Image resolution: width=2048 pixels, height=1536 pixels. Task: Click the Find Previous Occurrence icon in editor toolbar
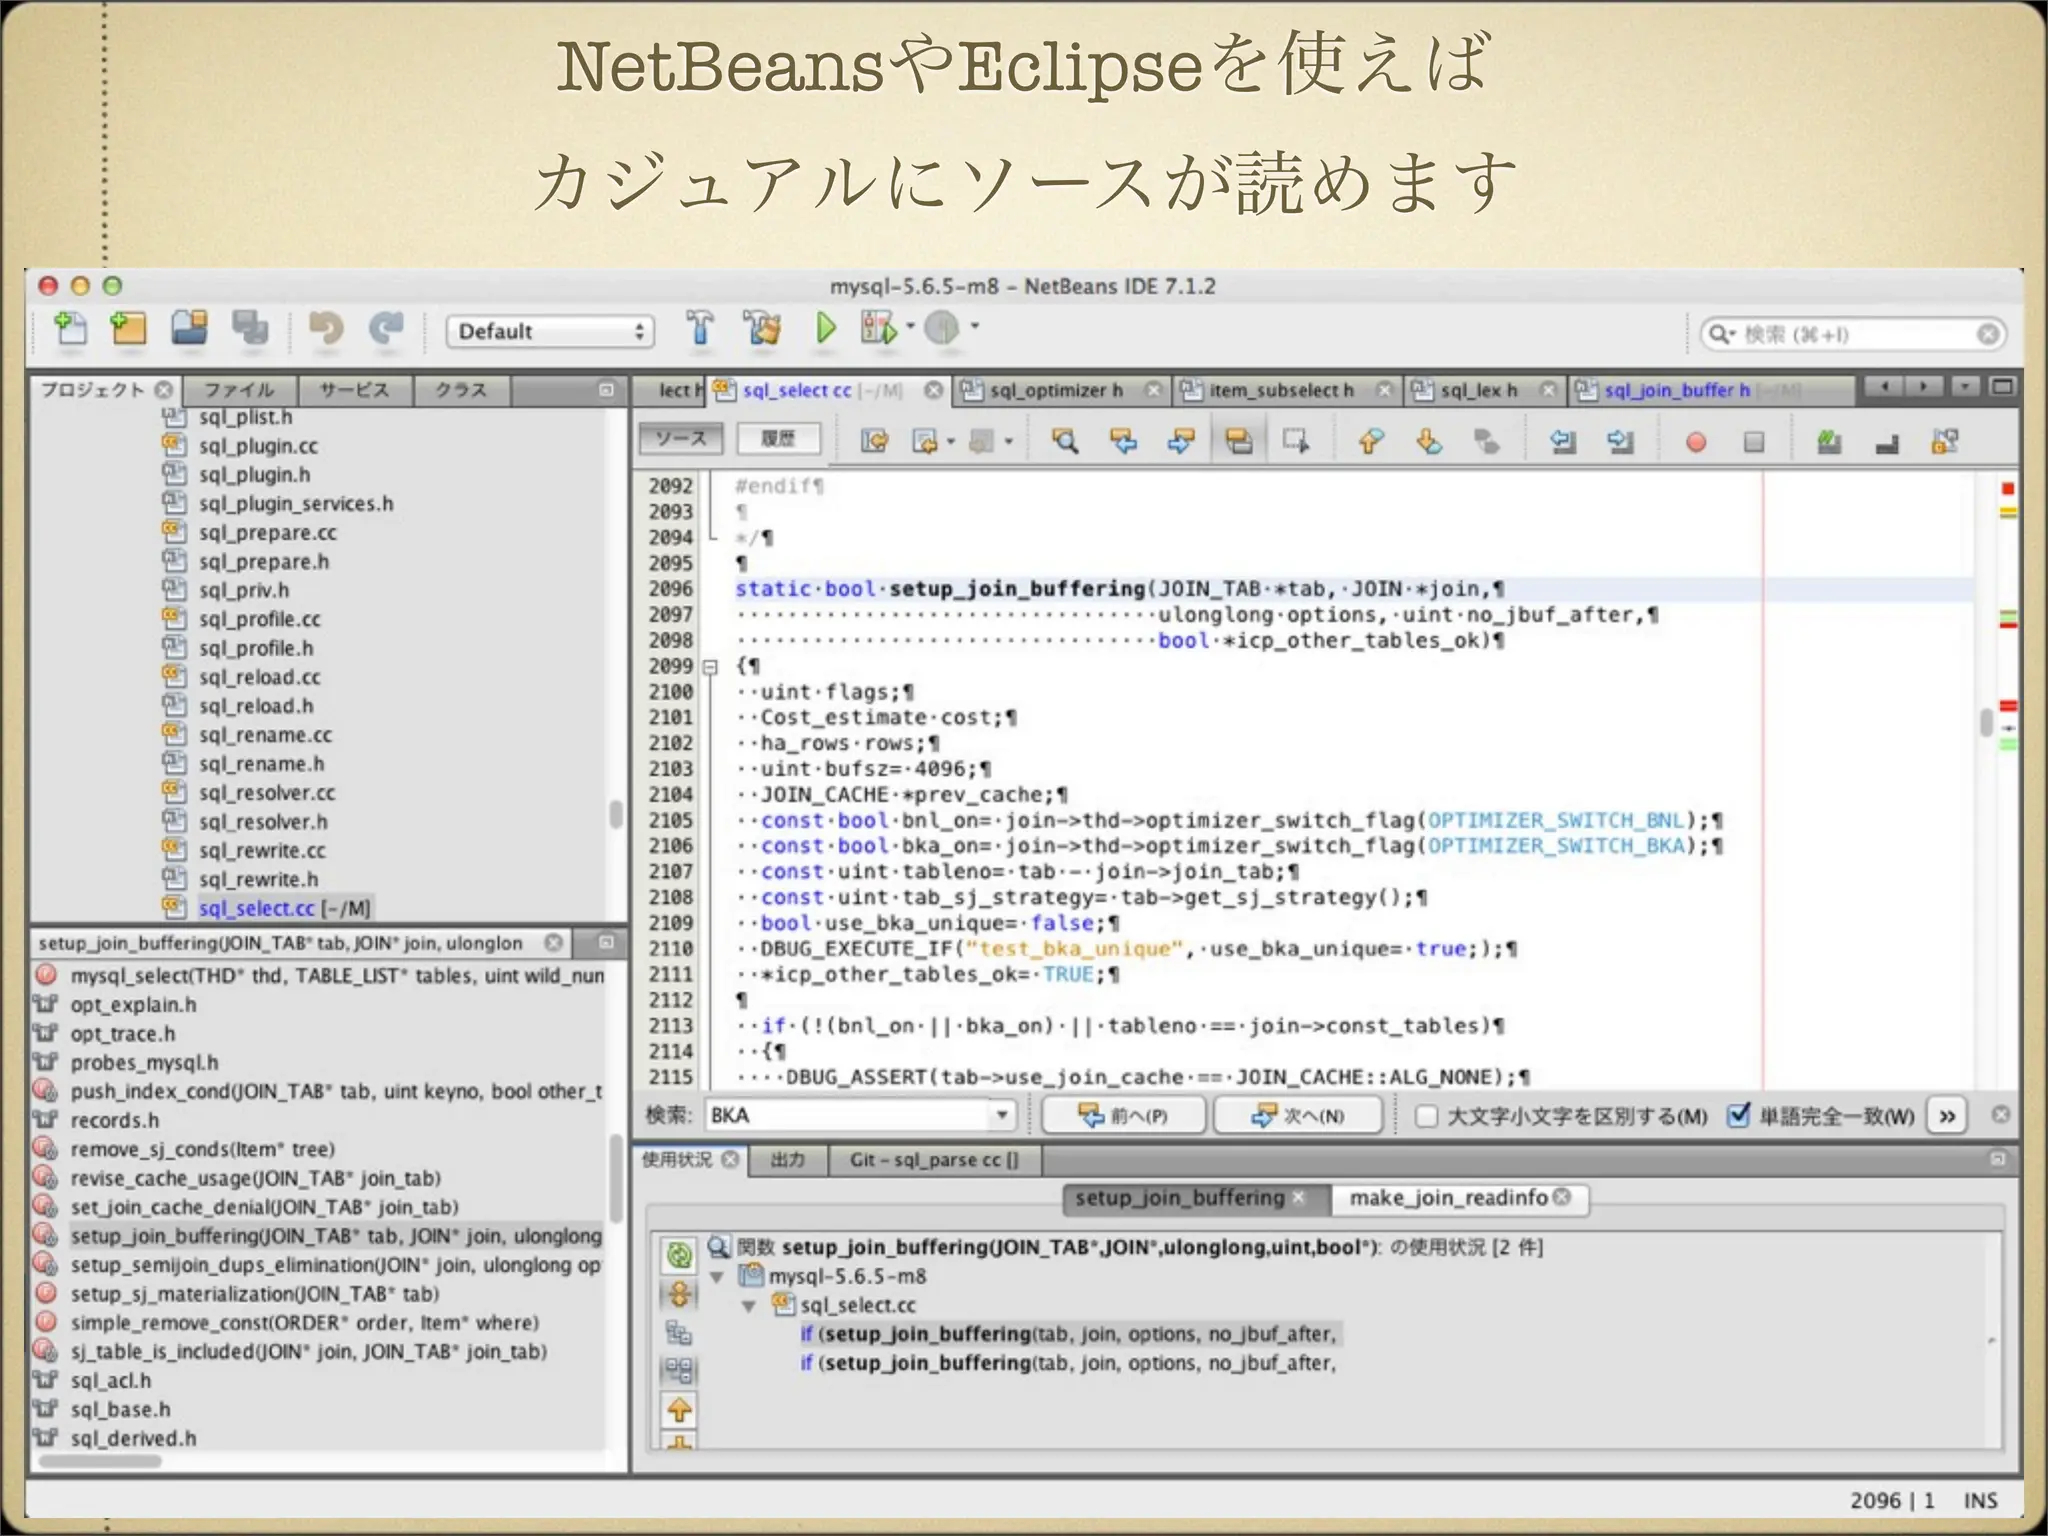pos(1123,441)
